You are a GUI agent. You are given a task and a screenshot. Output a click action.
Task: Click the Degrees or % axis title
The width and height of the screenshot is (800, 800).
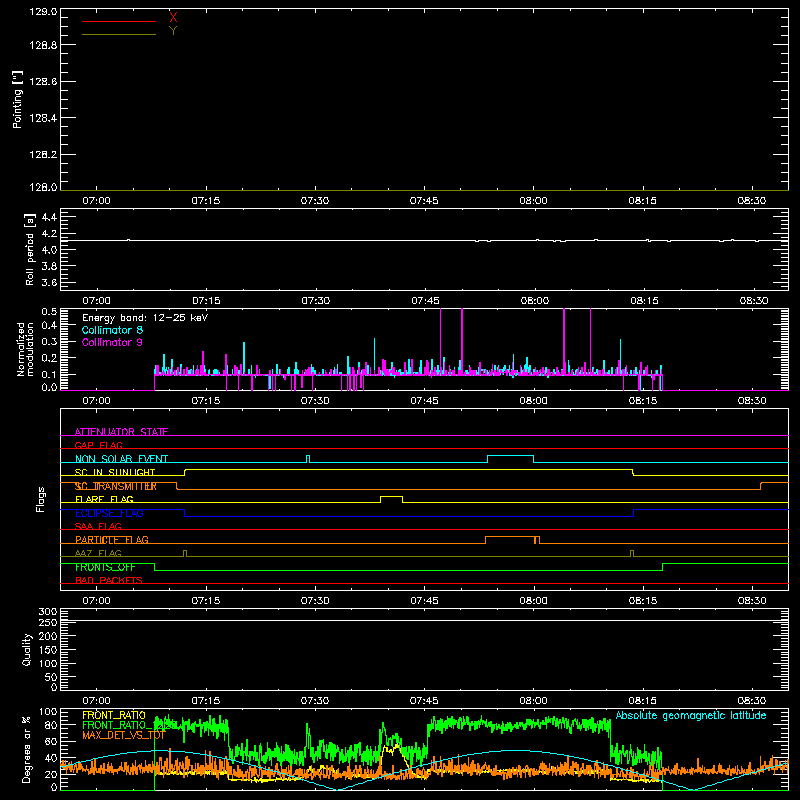27,749
